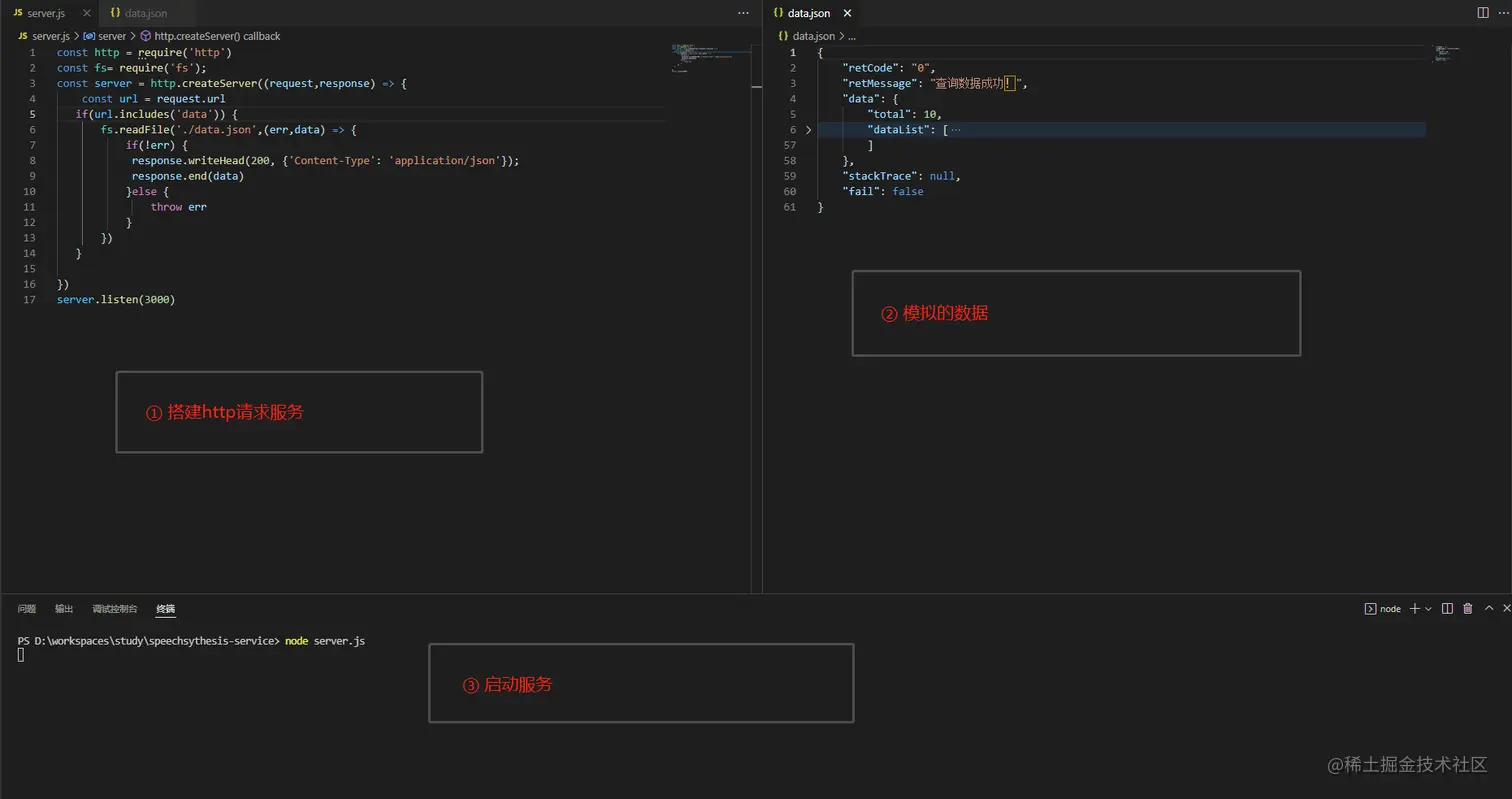Click line number 5 in server.js
Viewport: 1512px width, 799px height.
pos(32,115)
